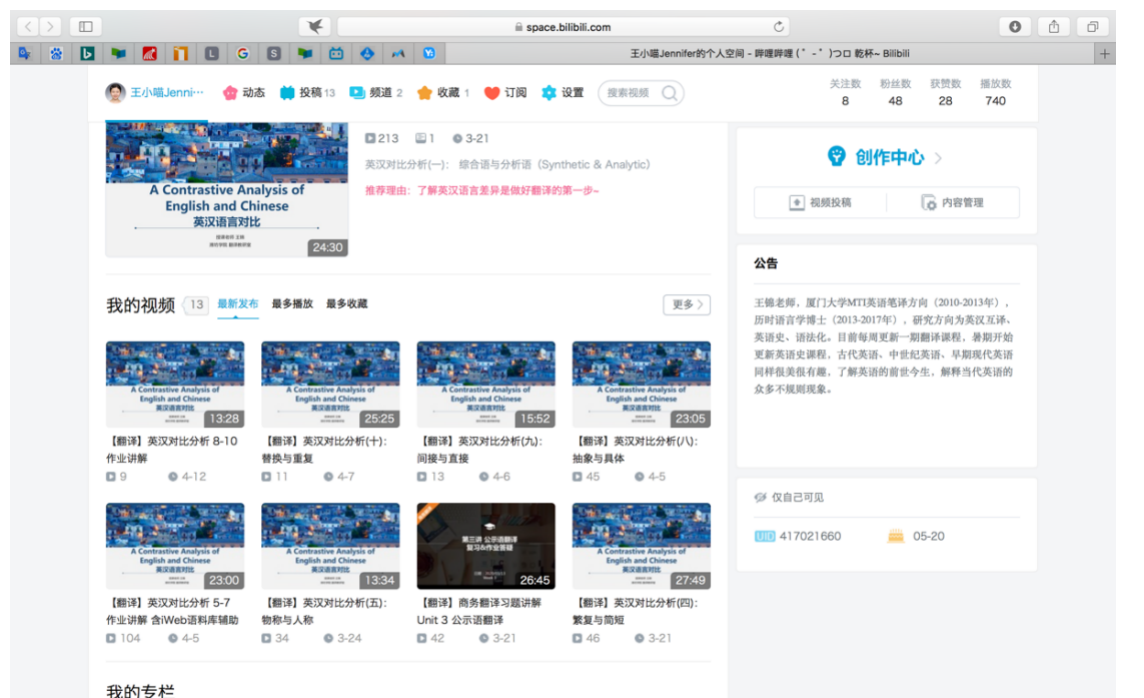Viewport: 1144px width, 698px height.
Task: Open the Baidu paw favorites icon
Action: click(x=56, y=53)
